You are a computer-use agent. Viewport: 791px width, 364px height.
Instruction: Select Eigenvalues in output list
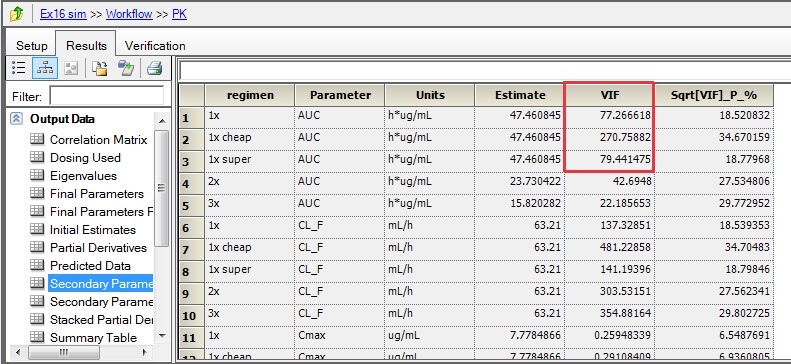tap(83, 175)
